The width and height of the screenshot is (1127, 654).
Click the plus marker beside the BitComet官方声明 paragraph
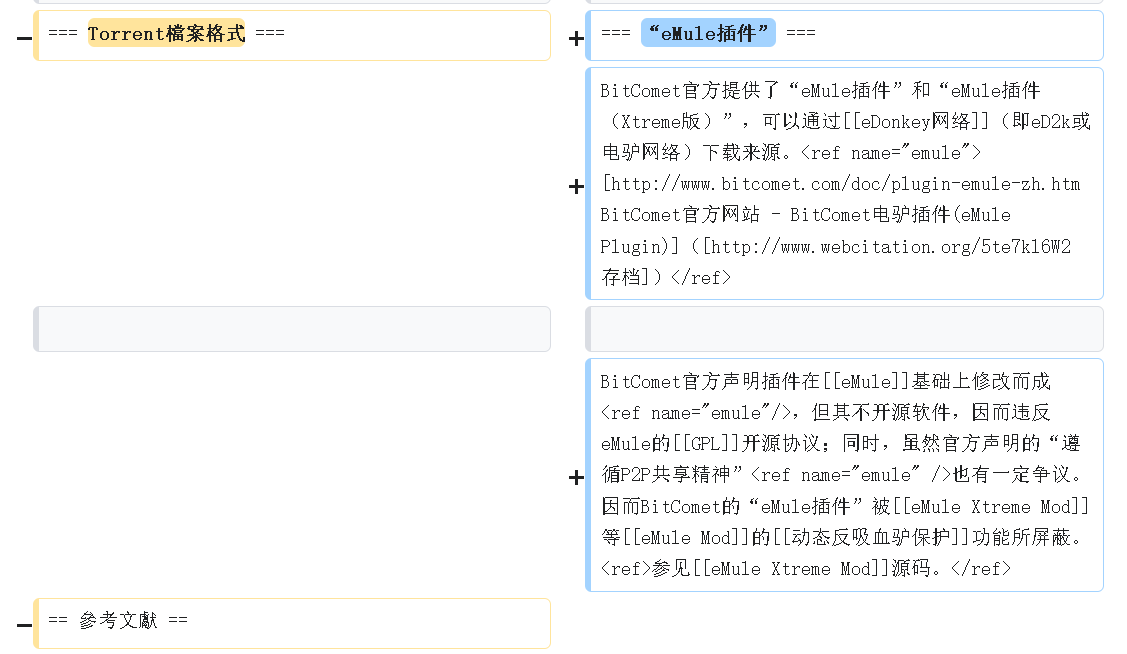pos(576,477)
